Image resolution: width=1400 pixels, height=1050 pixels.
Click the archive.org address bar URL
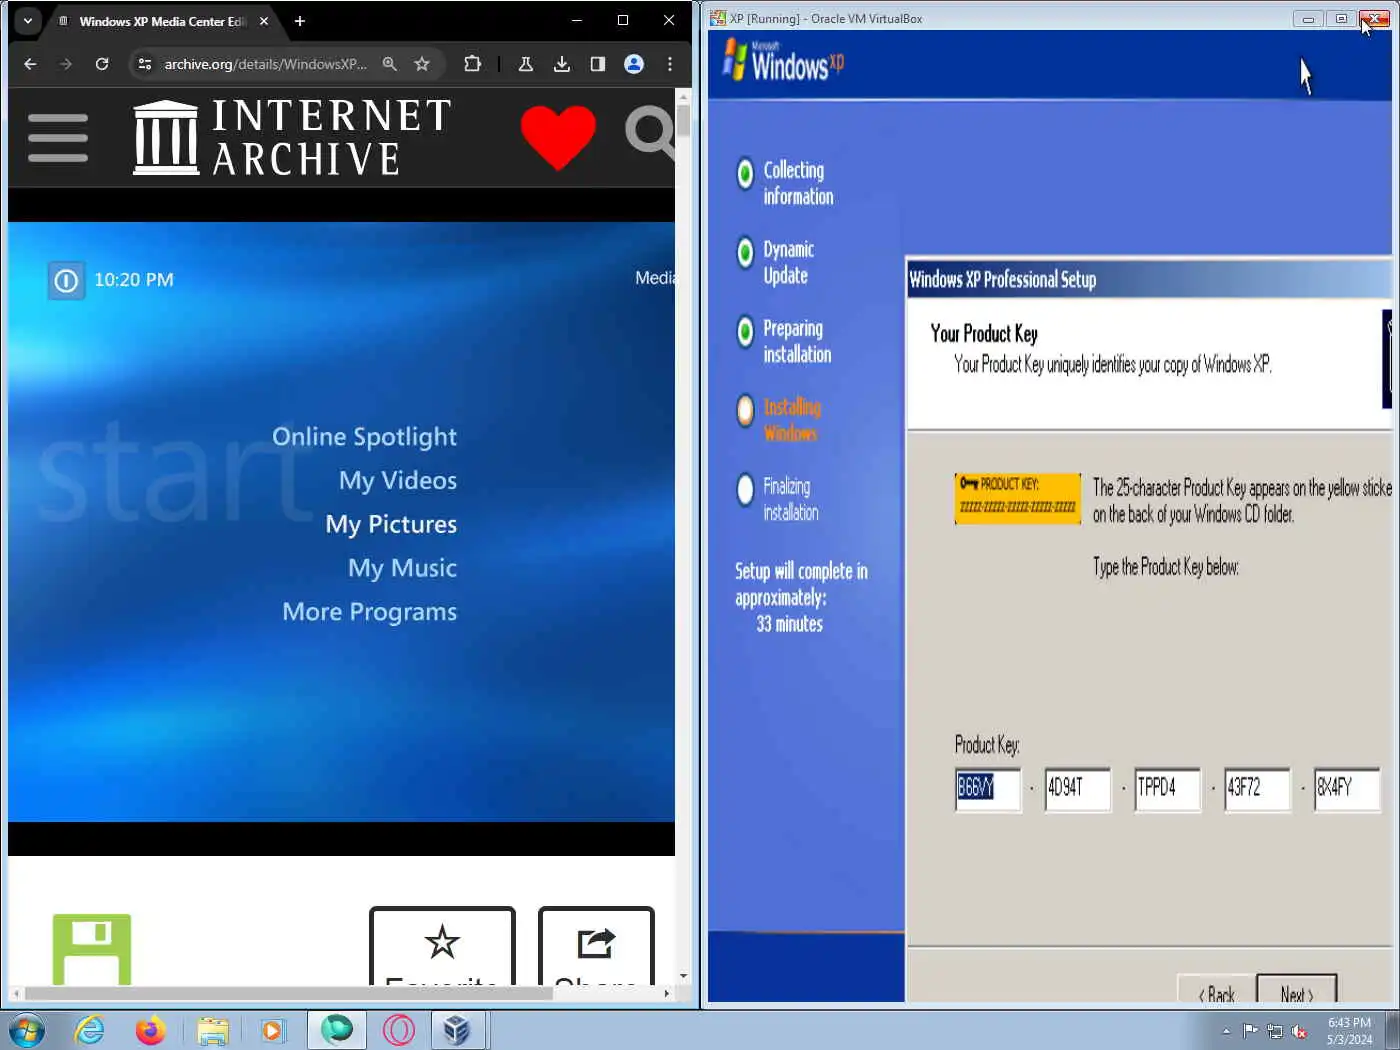point(266,64)
